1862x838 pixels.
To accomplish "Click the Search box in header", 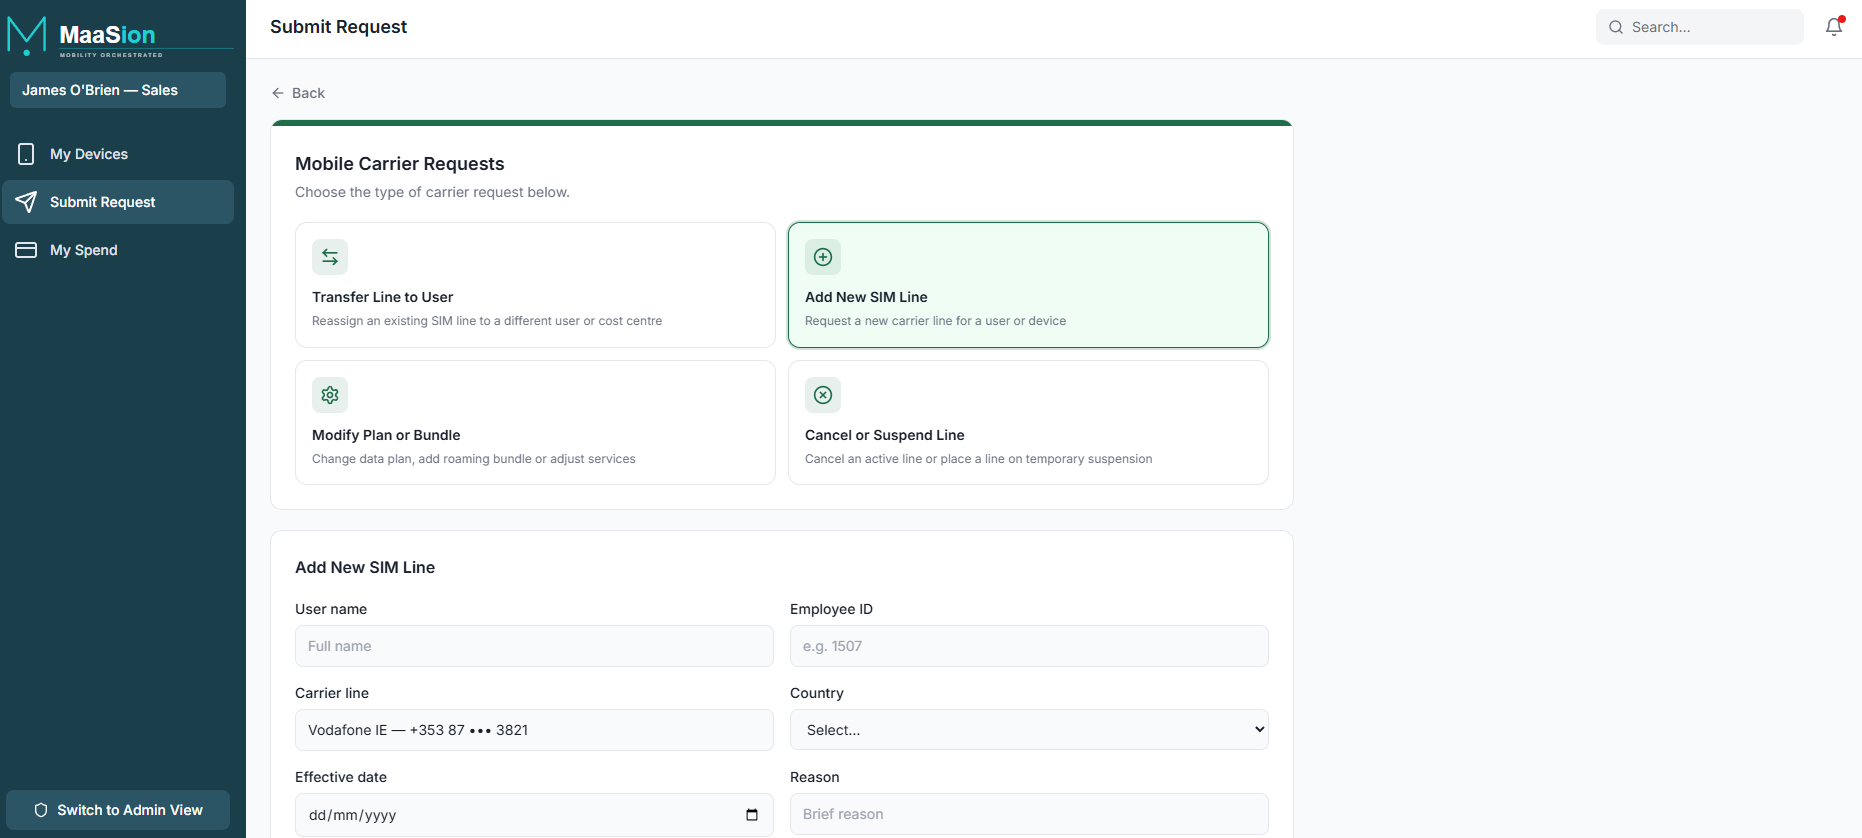I will (1700, 27).
